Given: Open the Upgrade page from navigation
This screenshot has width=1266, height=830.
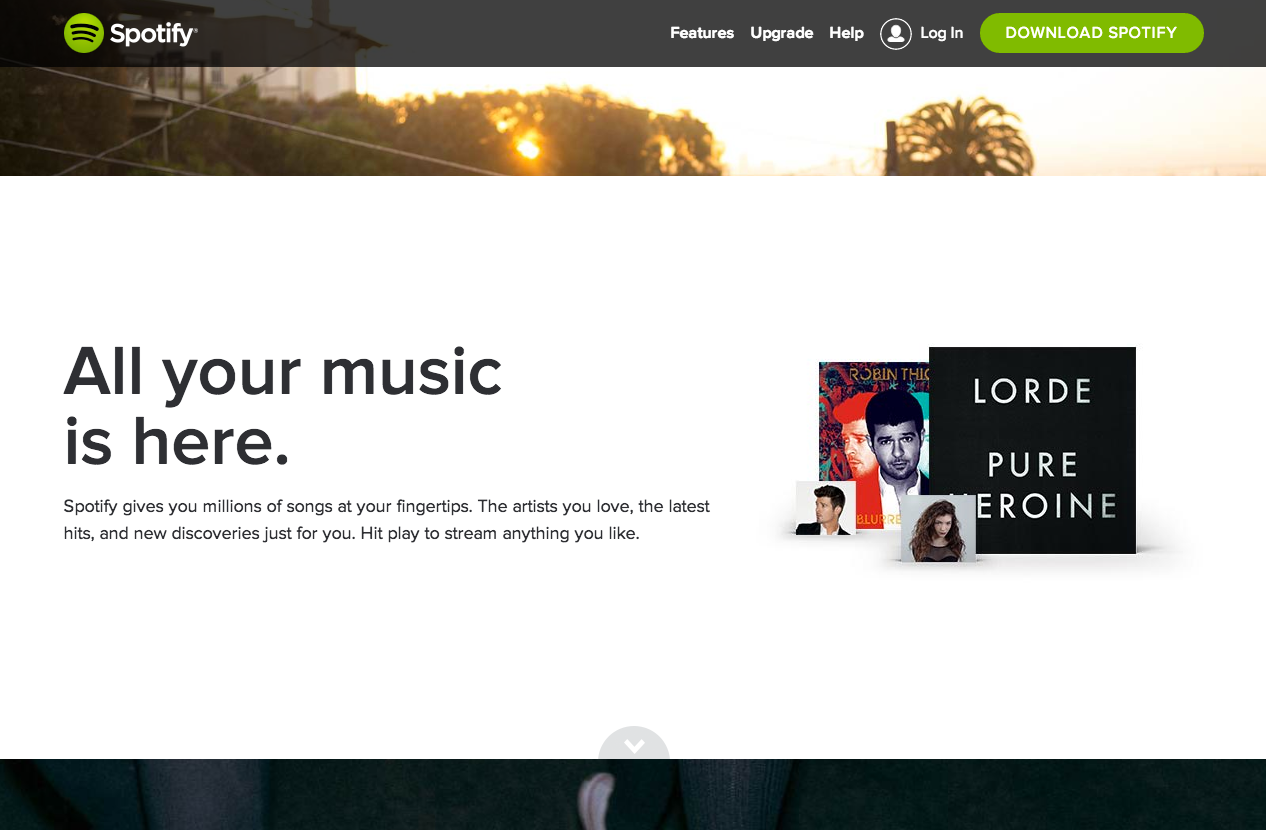Looking at the screenshot, I should tap(782, 33).
